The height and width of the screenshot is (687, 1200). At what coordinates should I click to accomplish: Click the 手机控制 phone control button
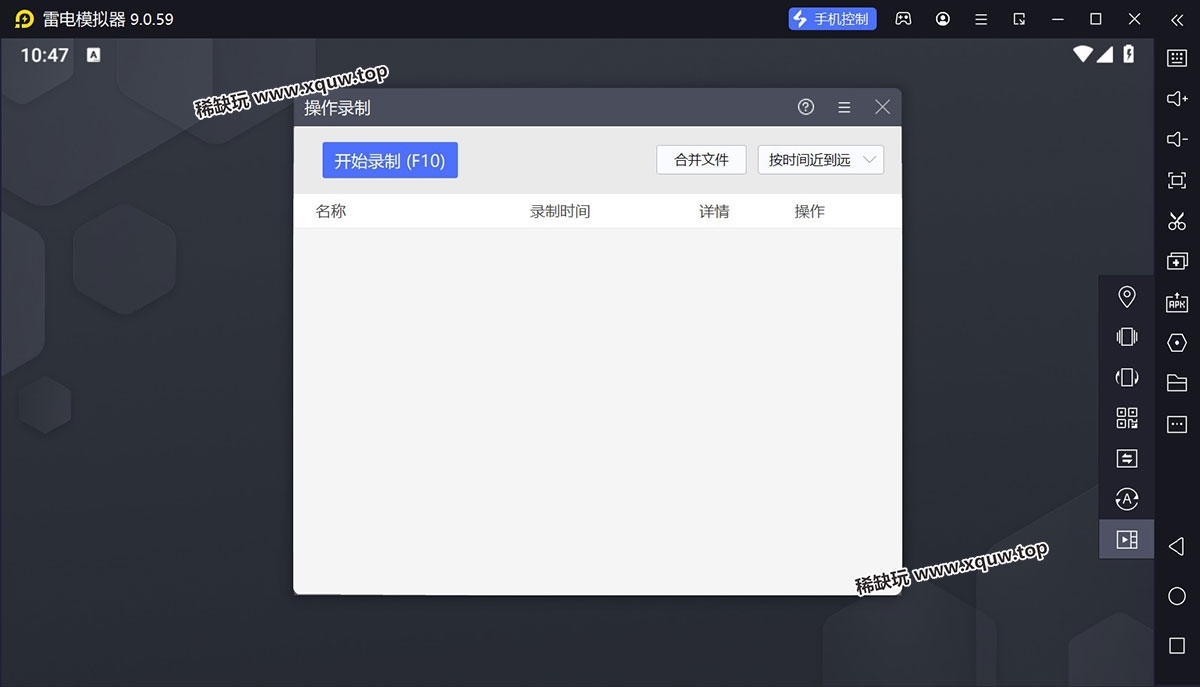tap(832, 19)
